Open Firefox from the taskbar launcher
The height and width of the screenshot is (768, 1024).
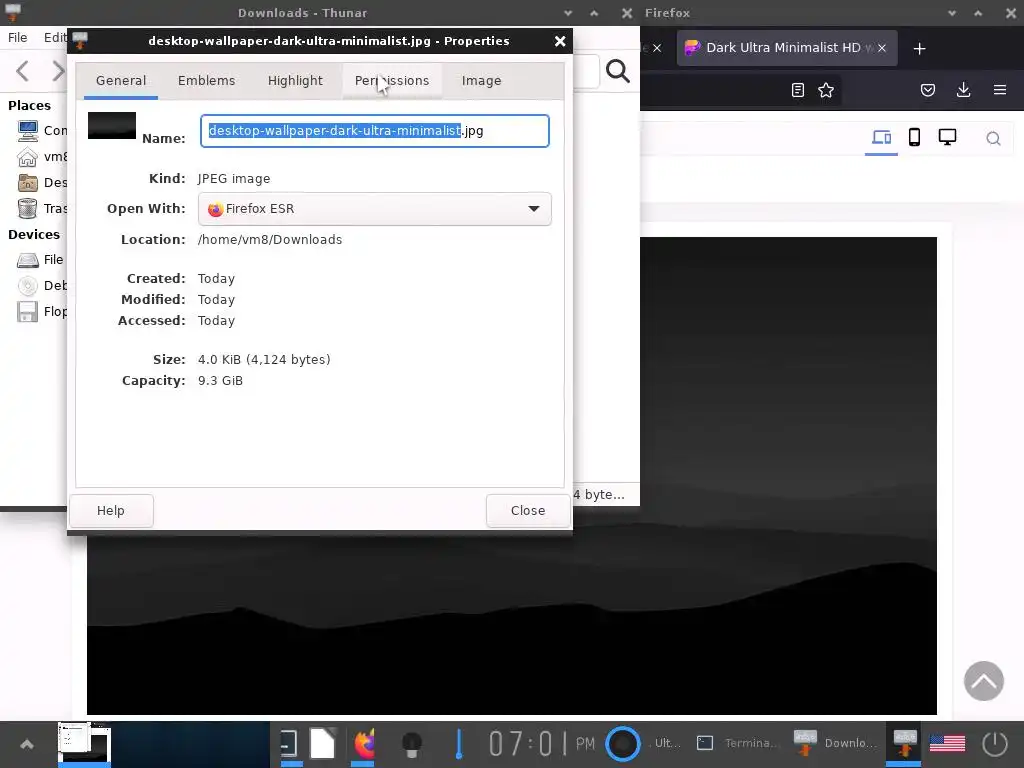pyautogui.click(x=364, y=744)
